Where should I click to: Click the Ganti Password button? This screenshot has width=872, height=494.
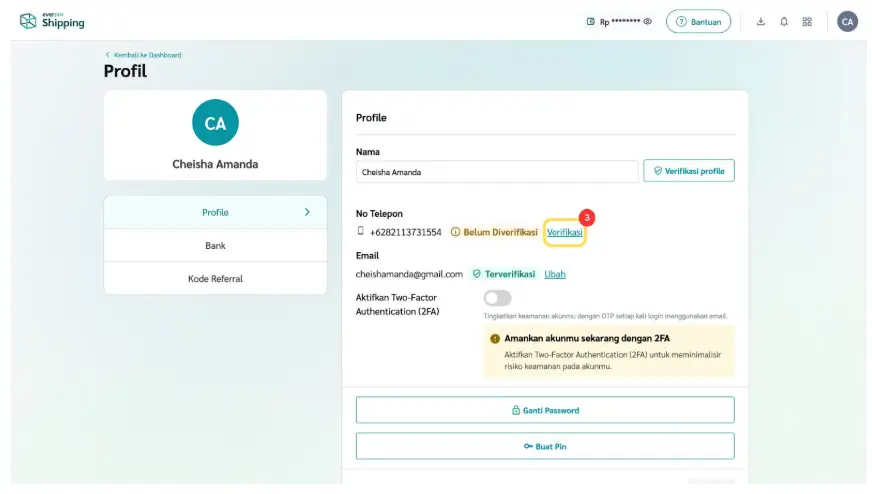tap(545, 410)
